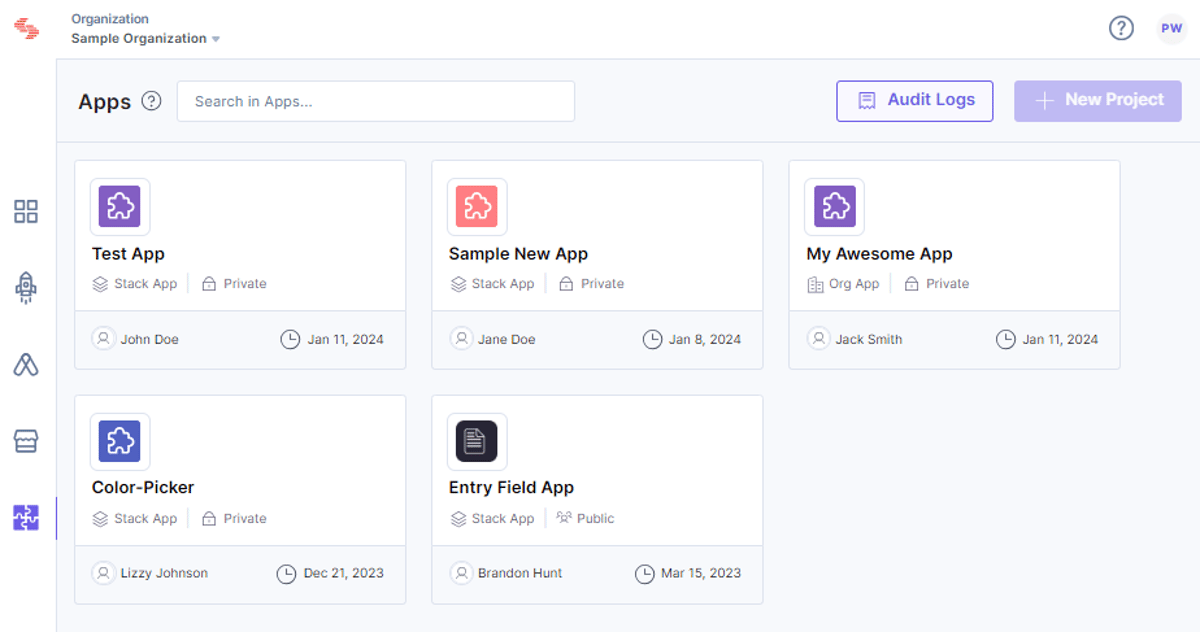1200x632 pixels.
Task: Focus the Search in Apps field
Action: 376,101
